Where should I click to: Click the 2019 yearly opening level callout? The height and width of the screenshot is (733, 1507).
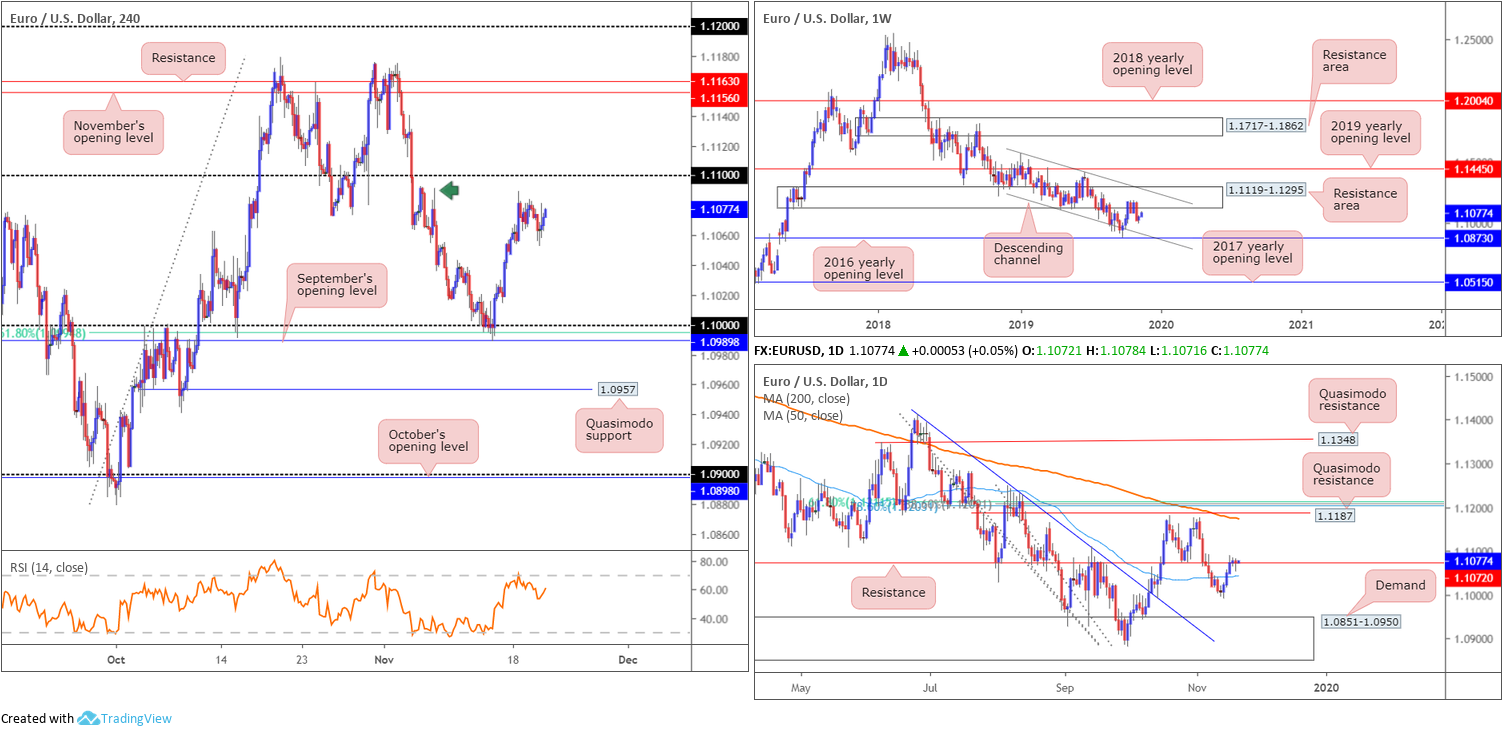click(x=1370, y=133)
